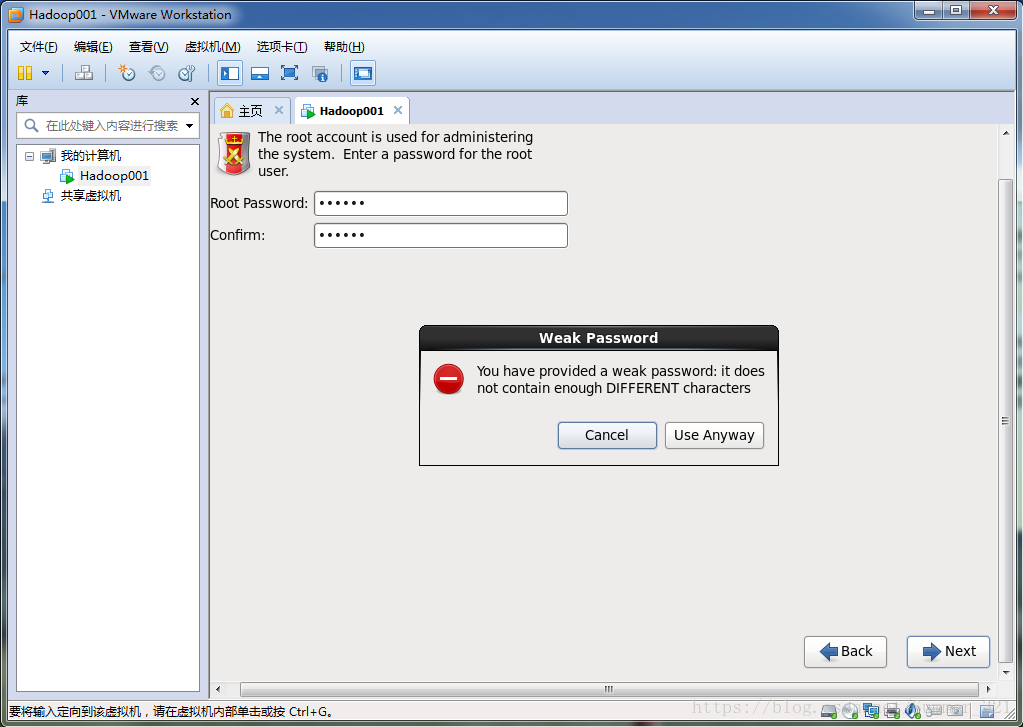Click the Confirm password input field

pyautogui.click(x=441, y=236)
